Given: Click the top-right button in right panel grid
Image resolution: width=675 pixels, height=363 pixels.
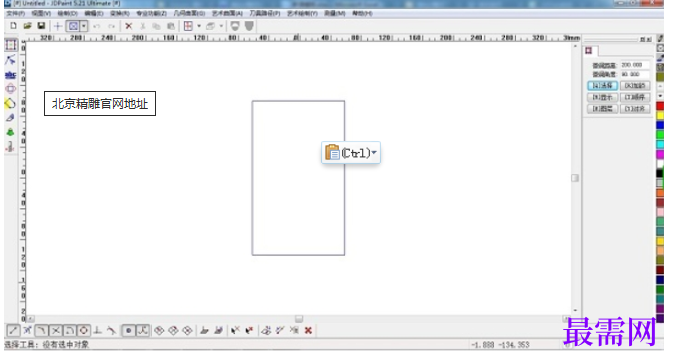Looking at the screenshot, I should click(x=635, y=86).
